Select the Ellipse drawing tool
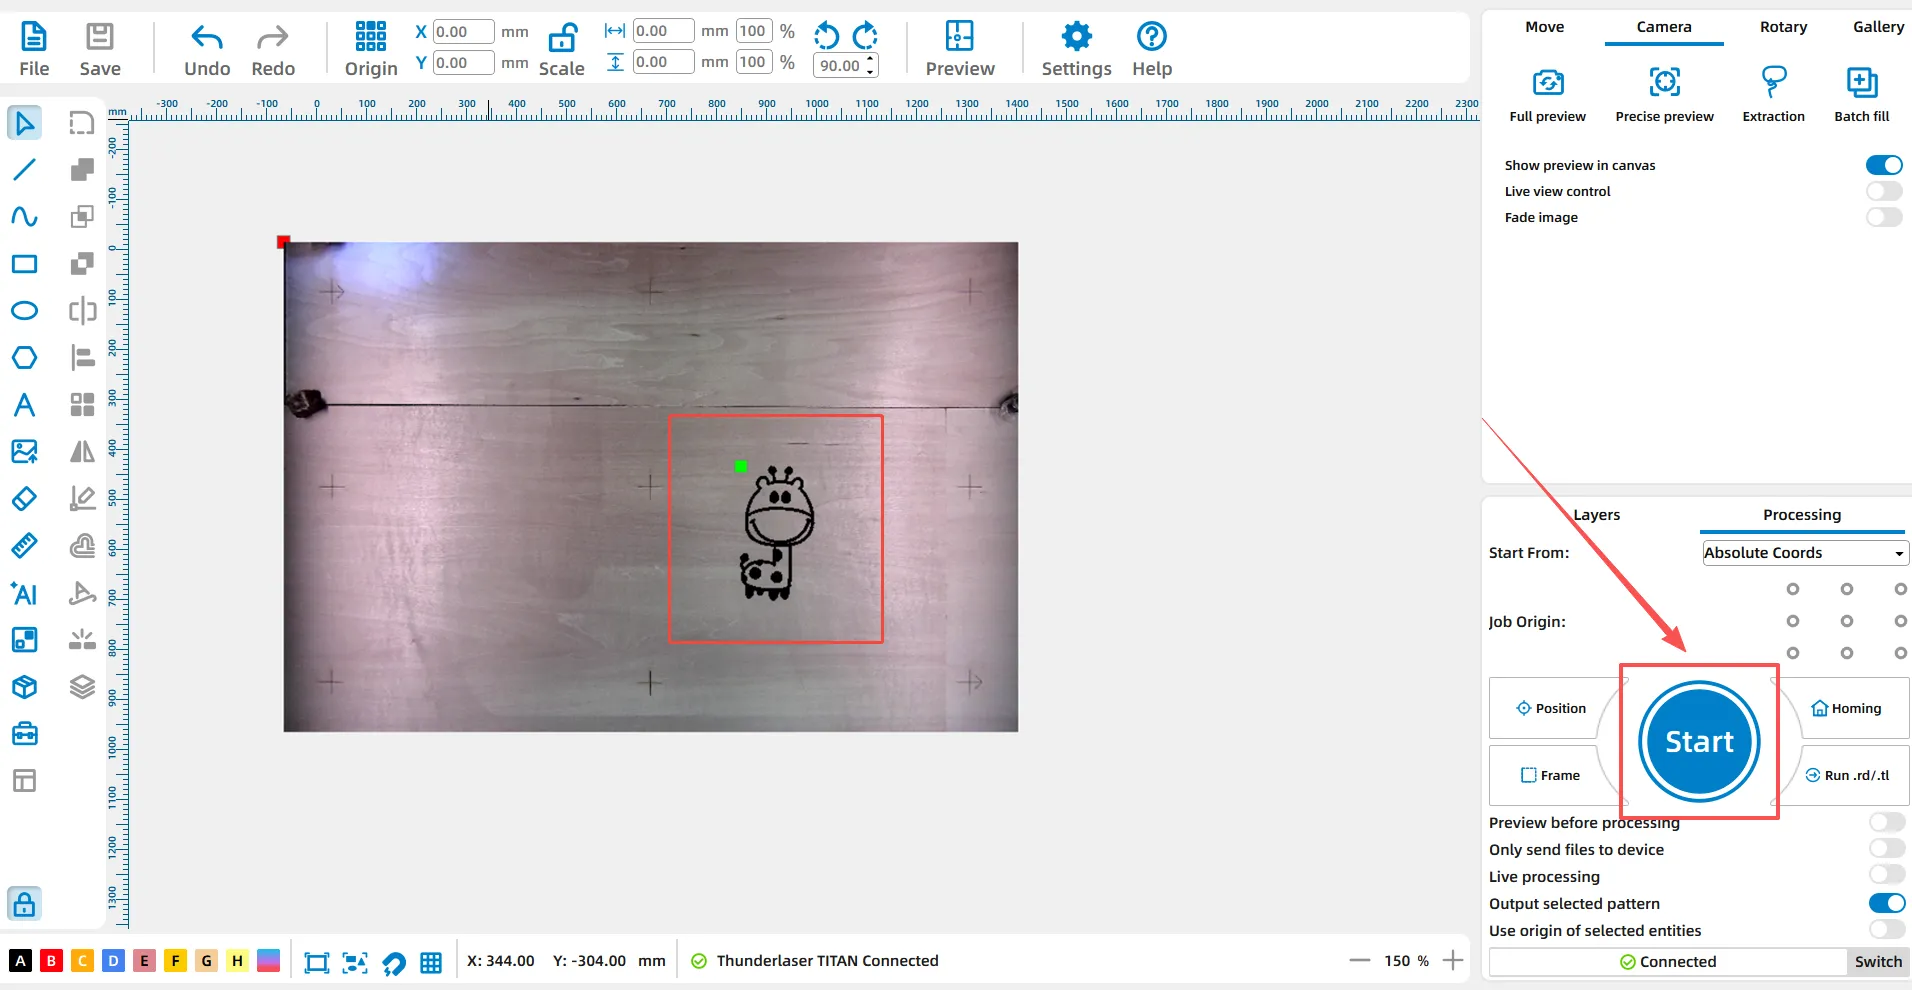Image resolution: width=1912 pixels, height=990 pixels. point(24,311)
